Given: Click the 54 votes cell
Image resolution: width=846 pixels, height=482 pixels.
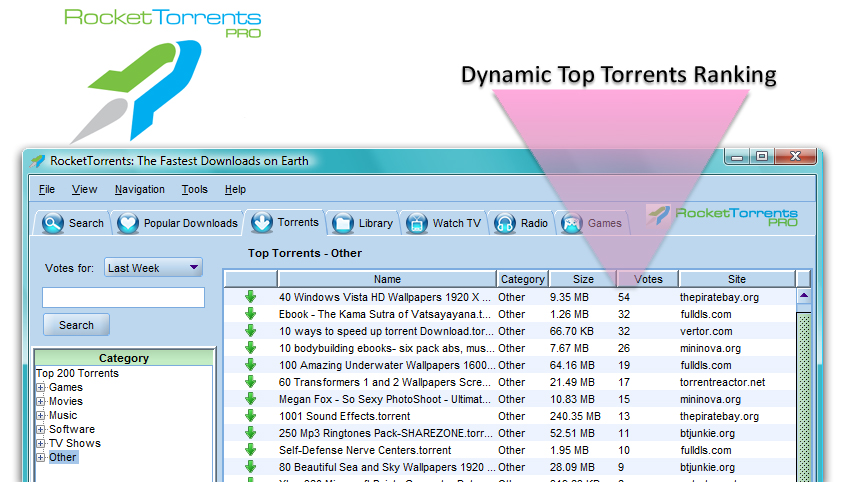Looking at the screenshot, I should (624, 297).
